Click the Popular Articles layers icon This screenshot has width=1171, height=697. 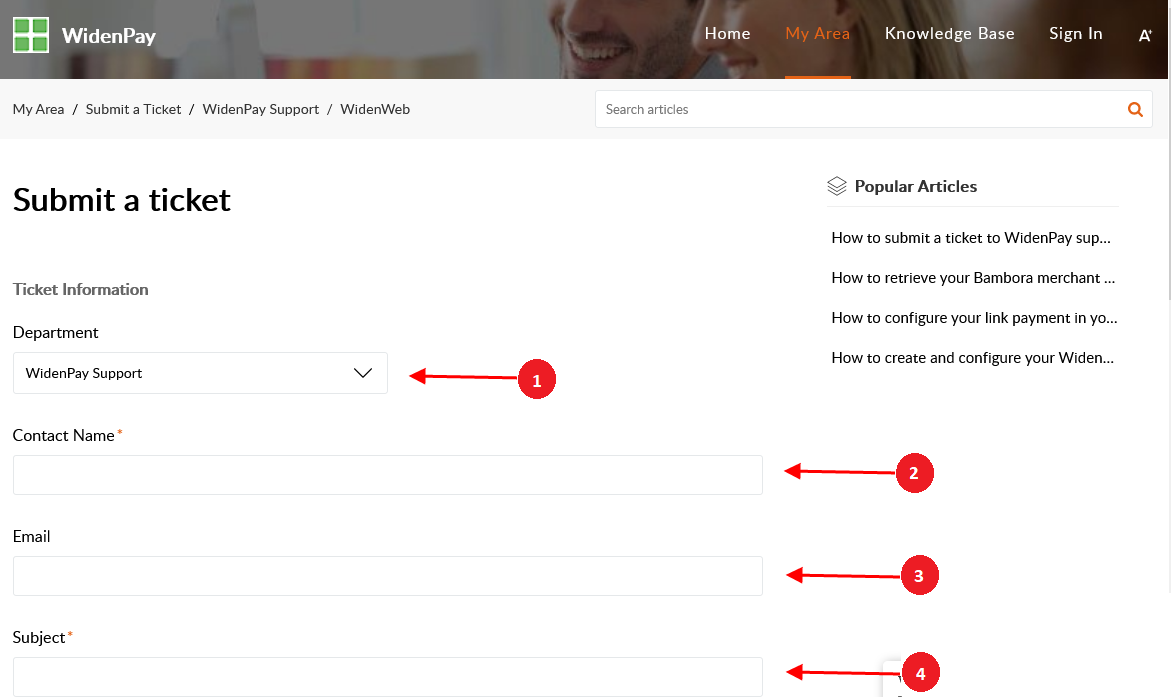(836, 186)
